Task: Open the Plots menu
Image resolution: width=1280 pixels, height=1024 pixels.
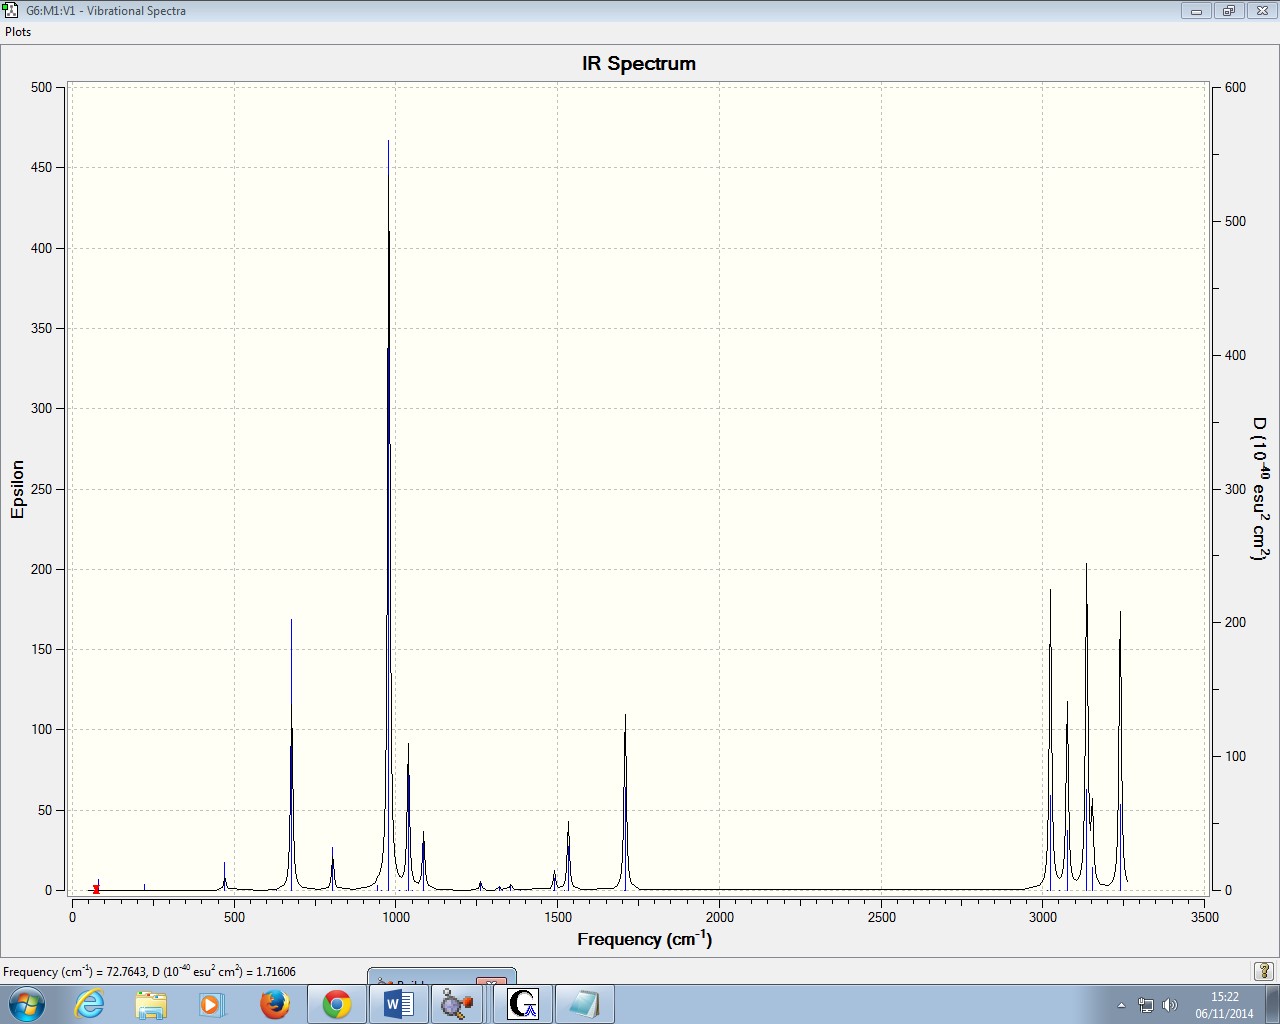Action: pos(18,32)
